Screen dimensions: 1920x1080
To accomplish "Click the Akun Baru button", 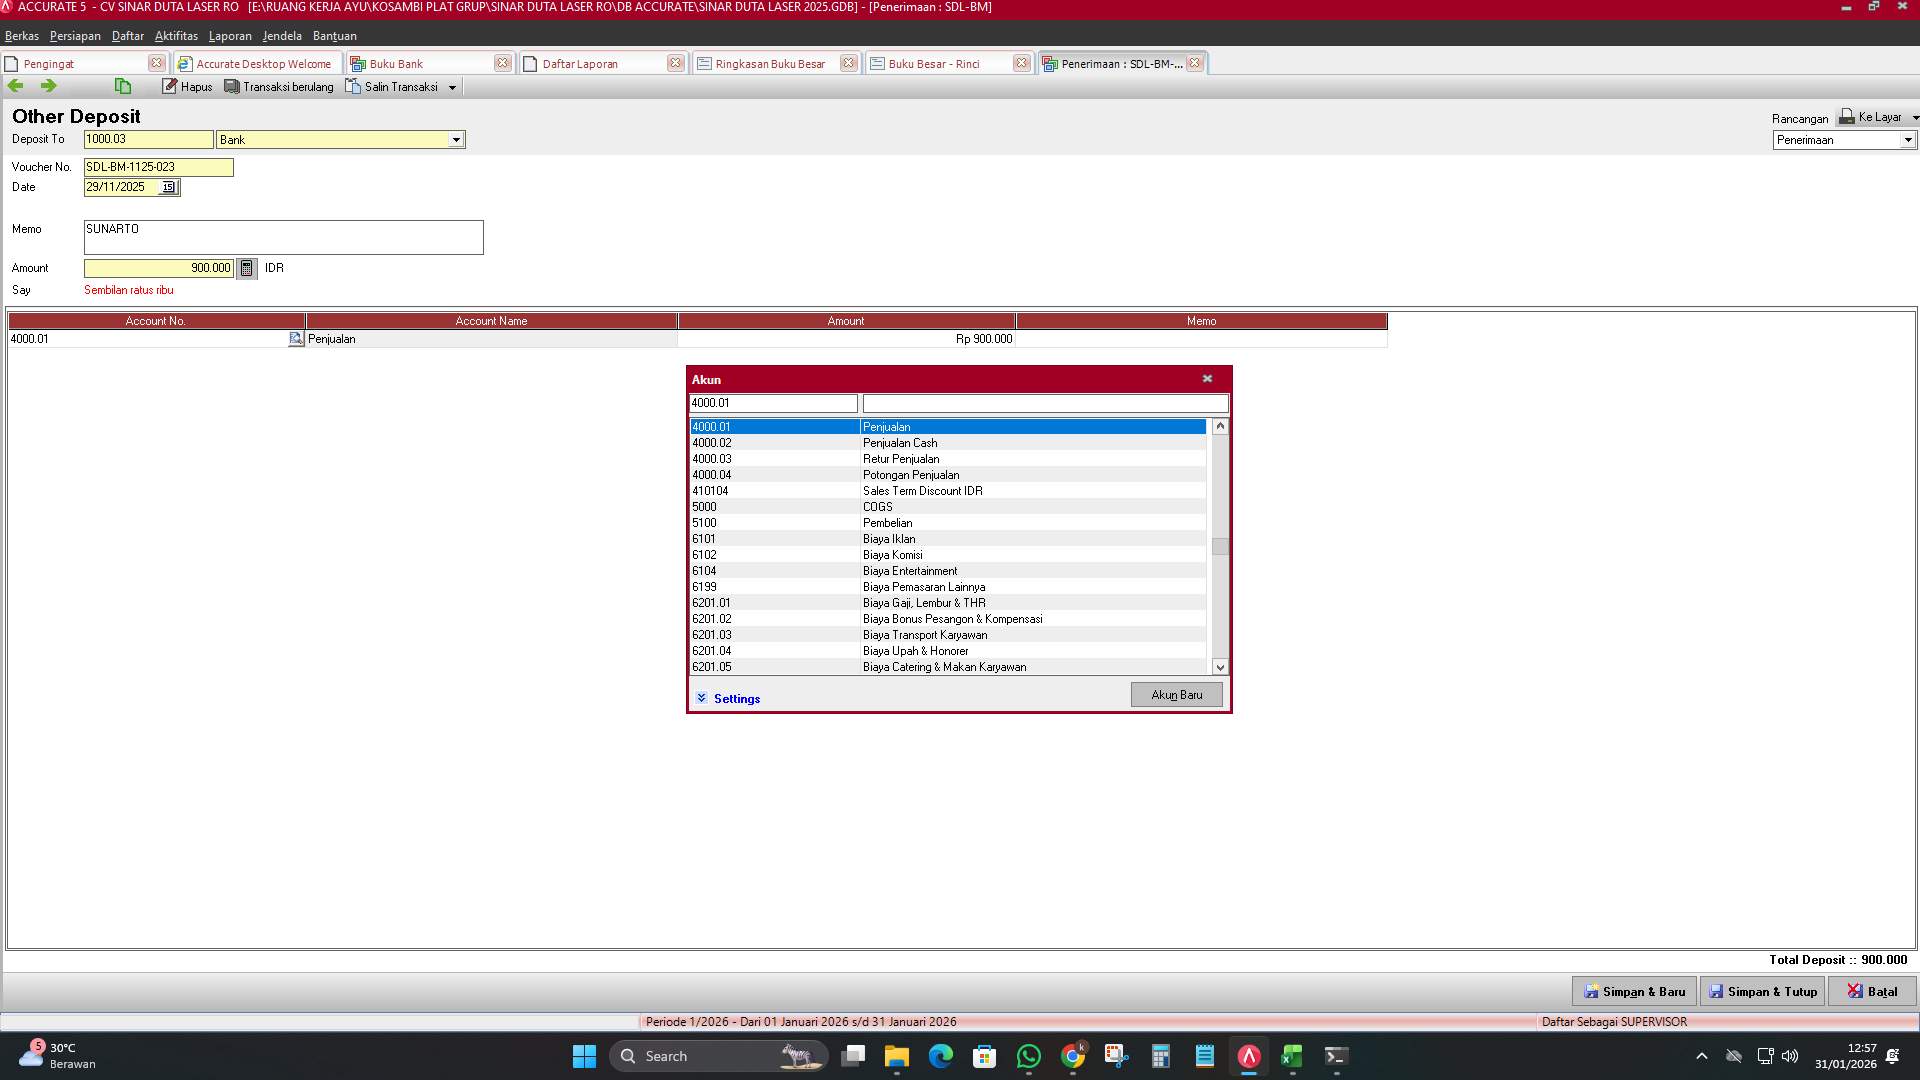I will (x=1176, y=694).
